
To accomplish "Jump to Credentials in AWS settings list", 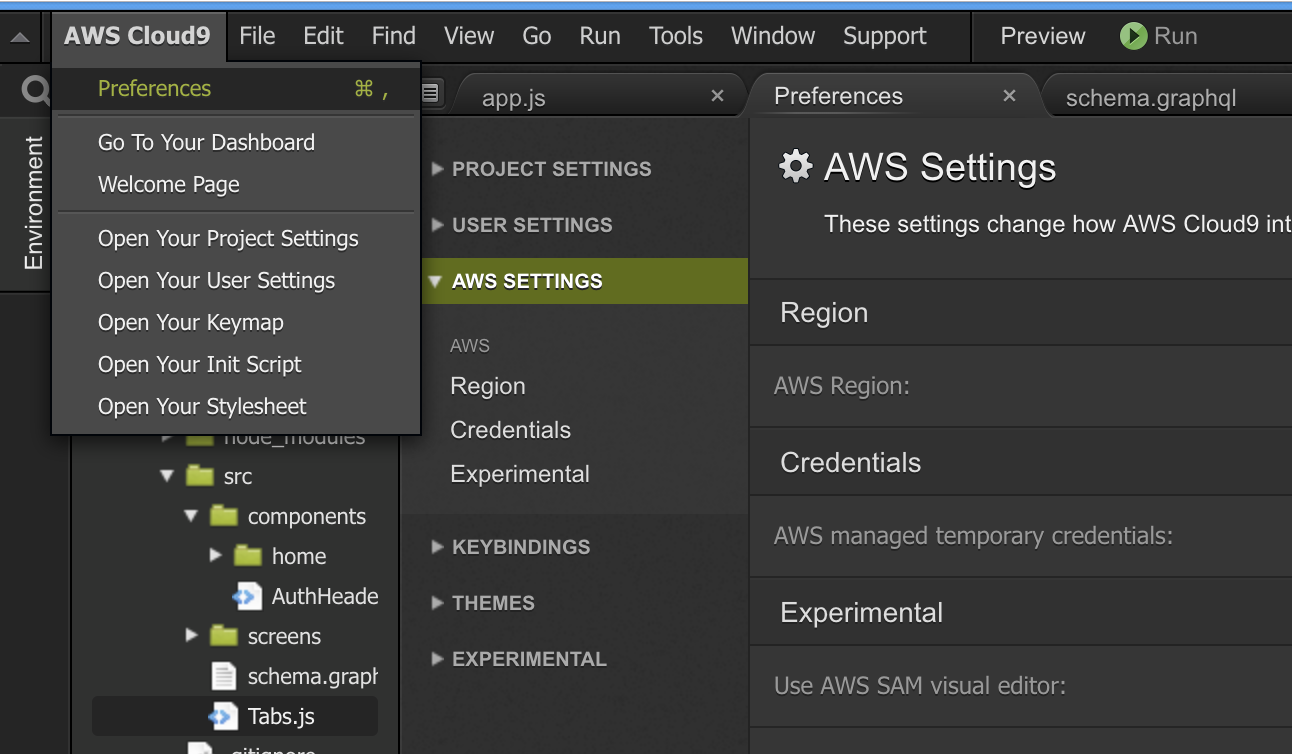I will (x=510, y=430).
